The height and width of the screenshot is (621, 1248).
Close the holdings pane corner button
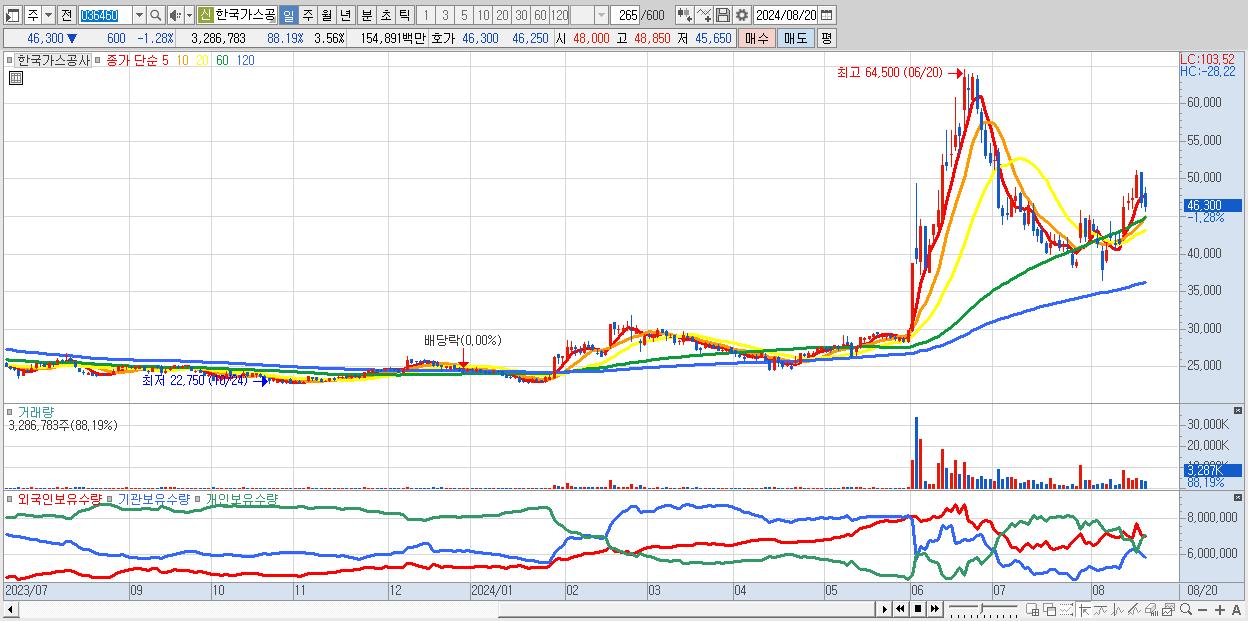tap(1239, 497)
